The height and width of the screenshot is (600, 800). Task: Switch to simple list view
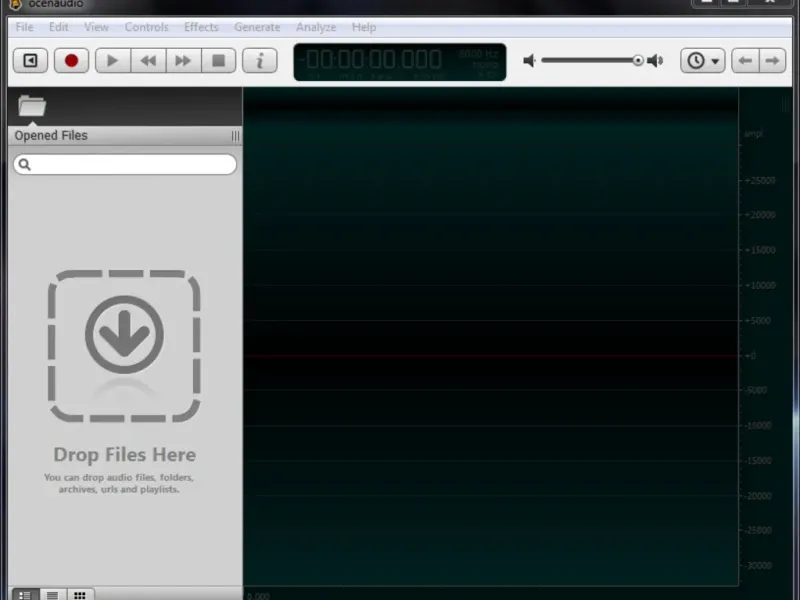[53, 595]
